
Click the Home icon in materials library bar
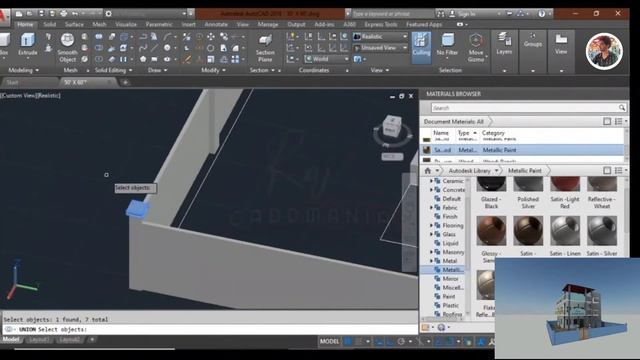[427, 171]
